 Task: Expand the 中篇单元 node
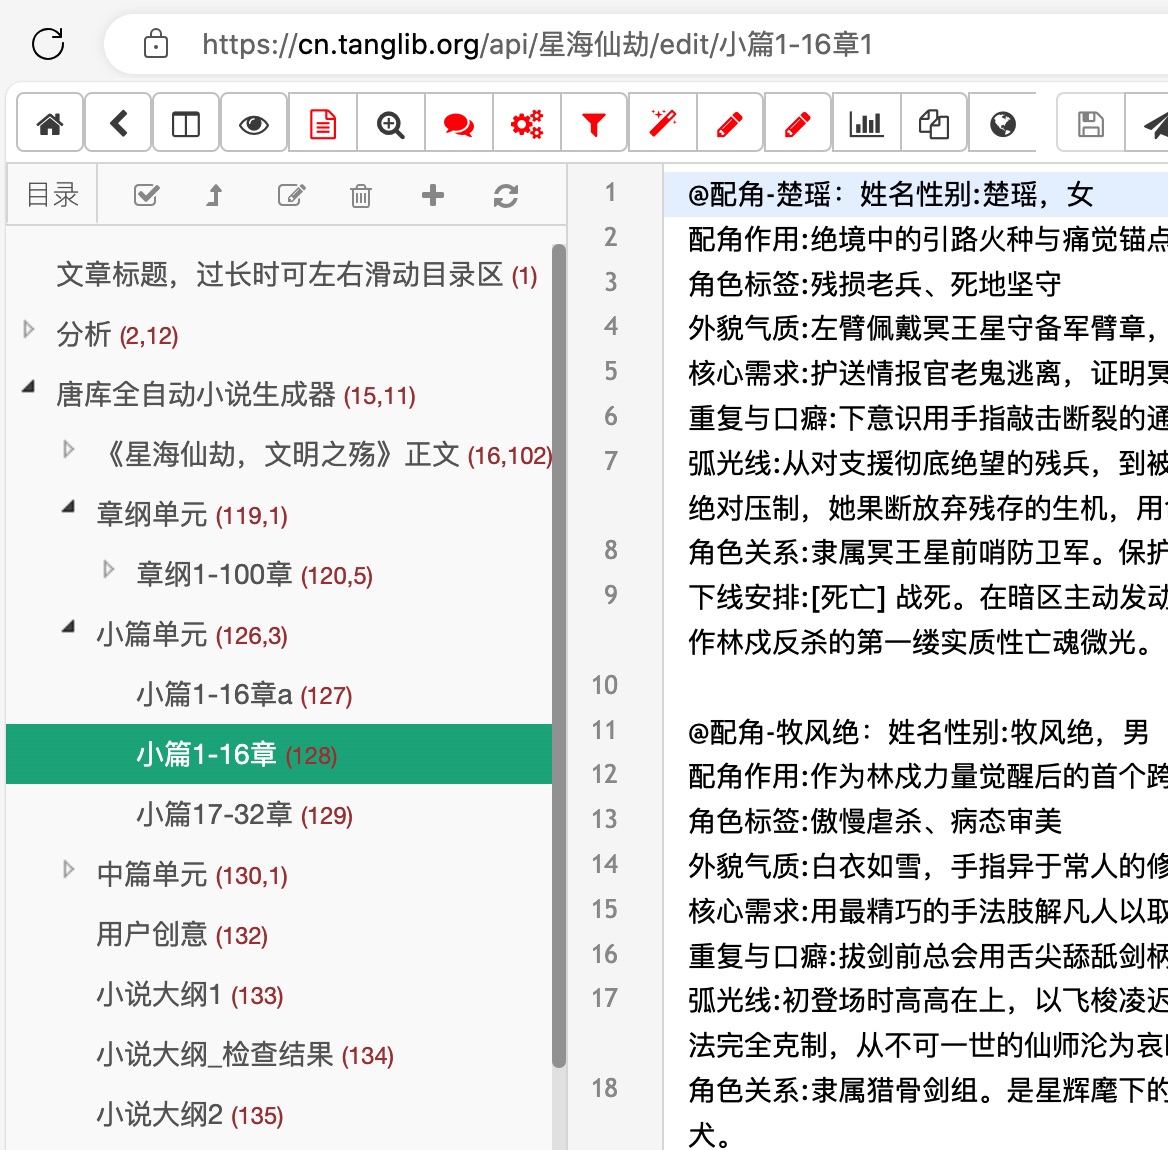pos(69,869)
